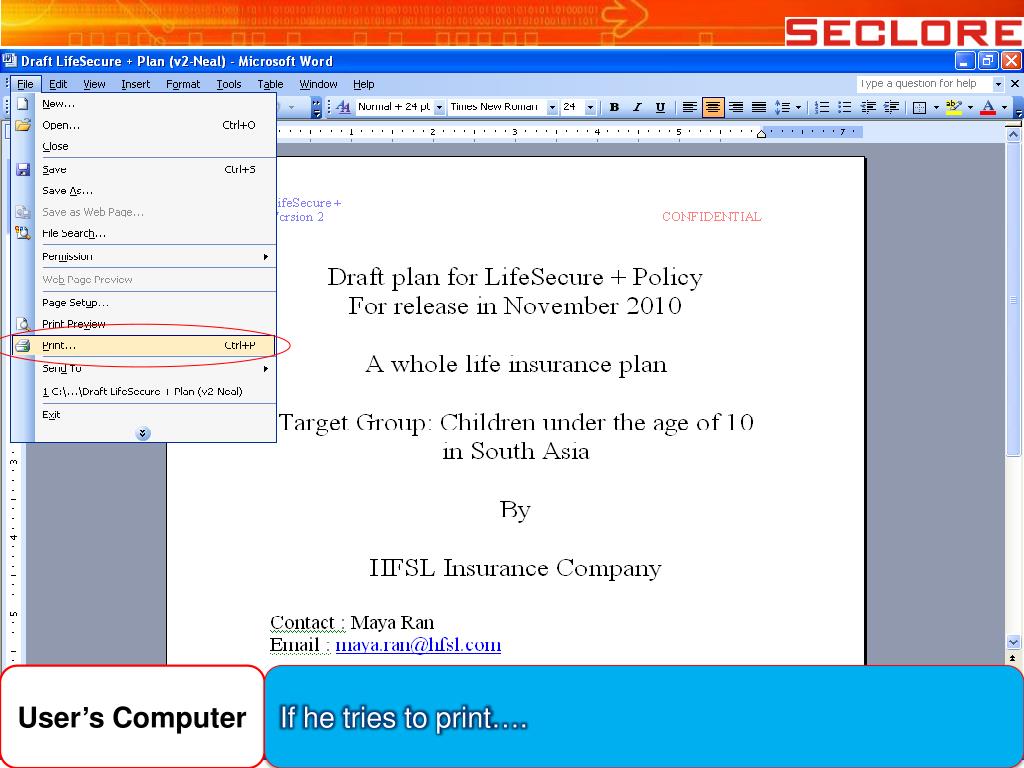The height and width of the screenshot is (768, 1024).
Task: Click the right indent marker on the ruler
Action: 761,134
